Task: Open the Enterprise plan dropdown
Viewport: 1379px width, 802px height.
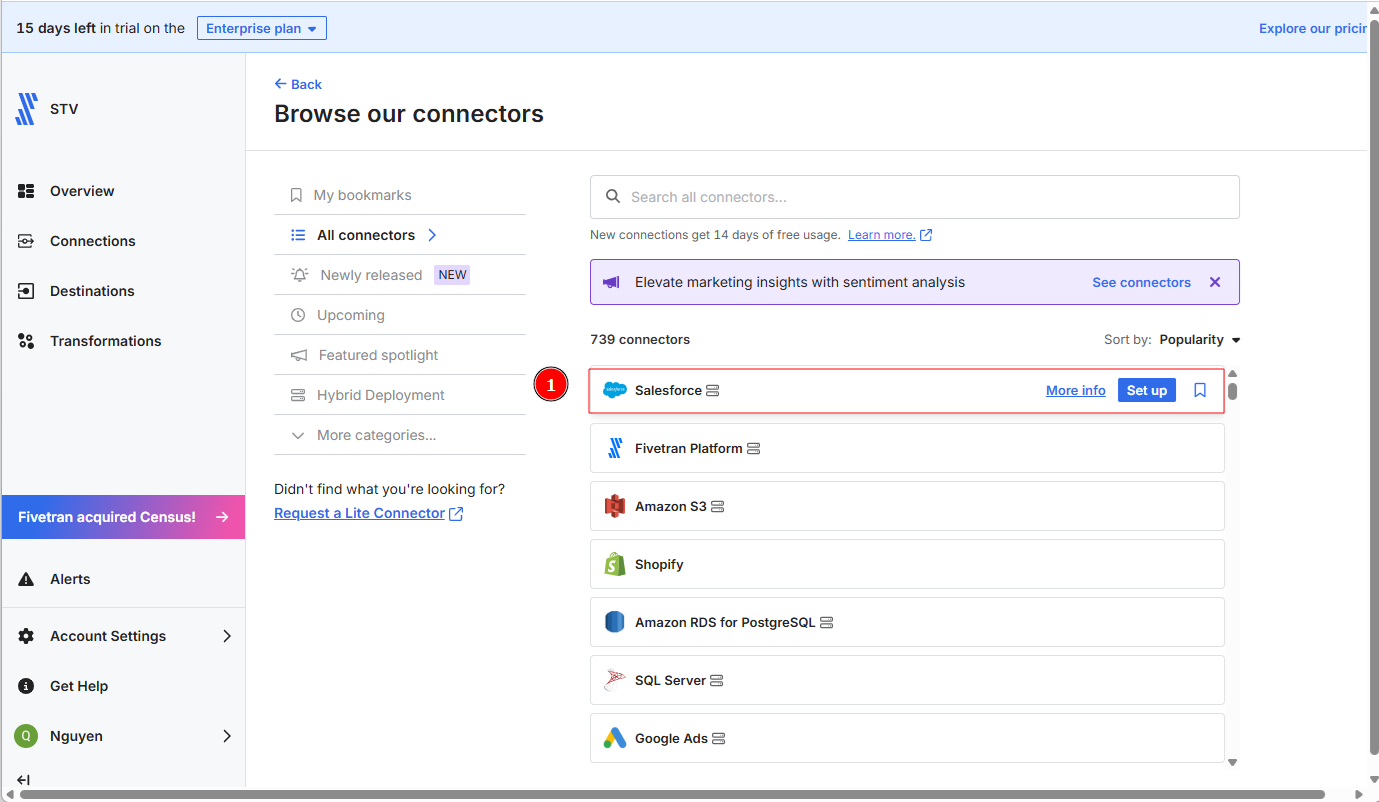Action: (261, 28)
